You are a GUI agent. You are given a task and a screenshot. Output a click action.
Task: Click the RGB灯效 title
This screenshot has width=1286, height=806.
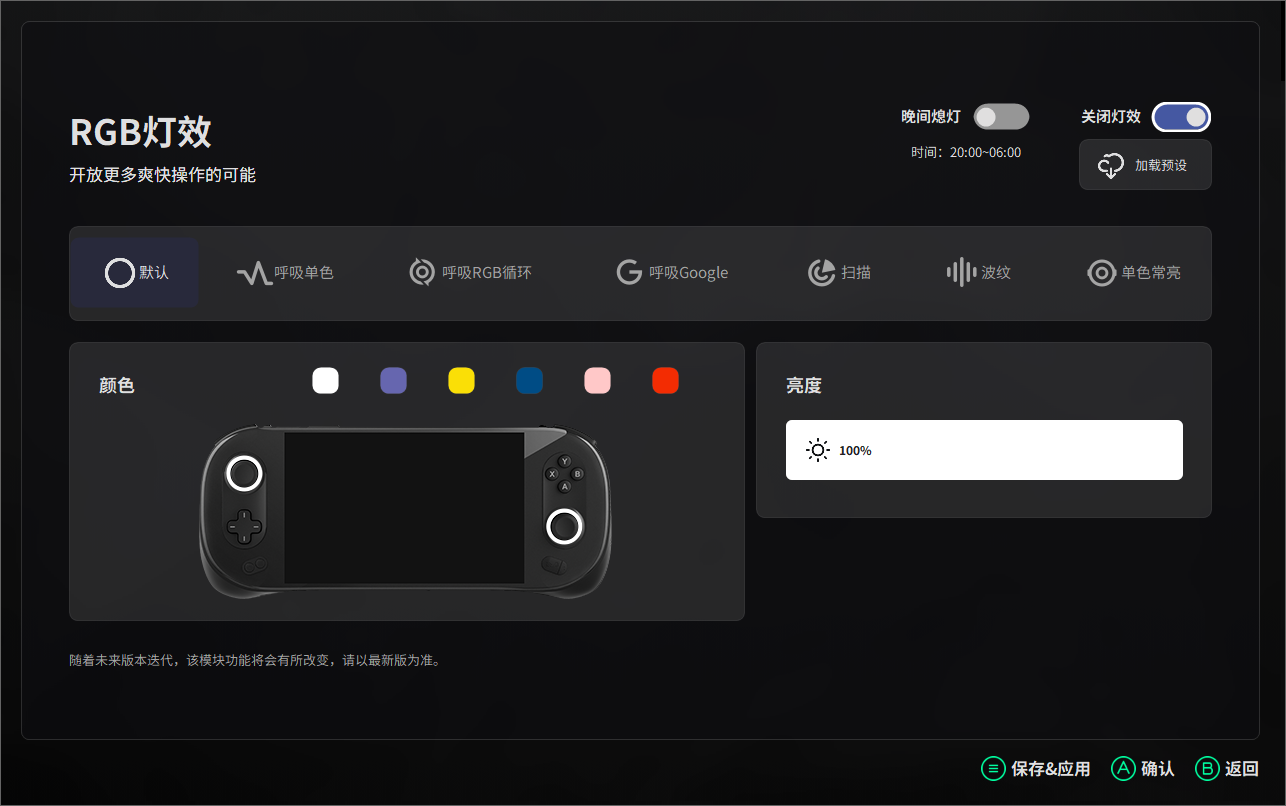point(141,132)
